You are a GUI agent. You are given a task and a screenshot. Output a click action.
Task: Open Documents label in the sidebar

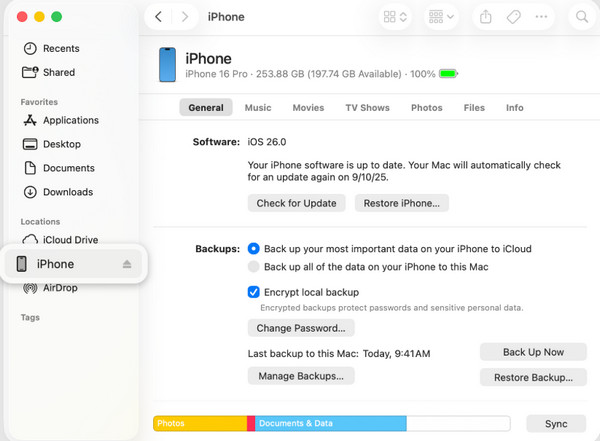tap(69, 168)
